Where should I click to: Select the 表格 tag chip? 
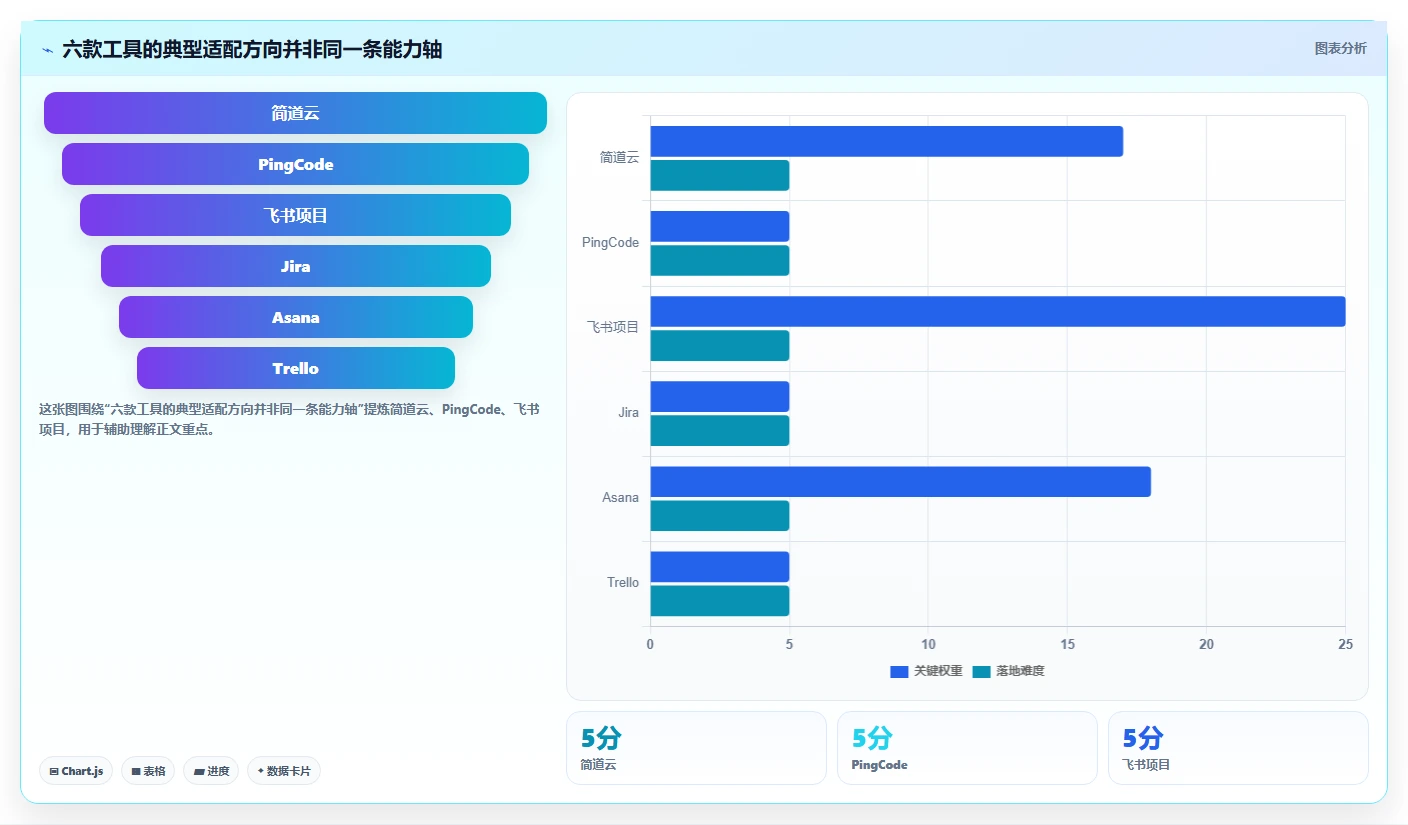[x=148, y=771]
